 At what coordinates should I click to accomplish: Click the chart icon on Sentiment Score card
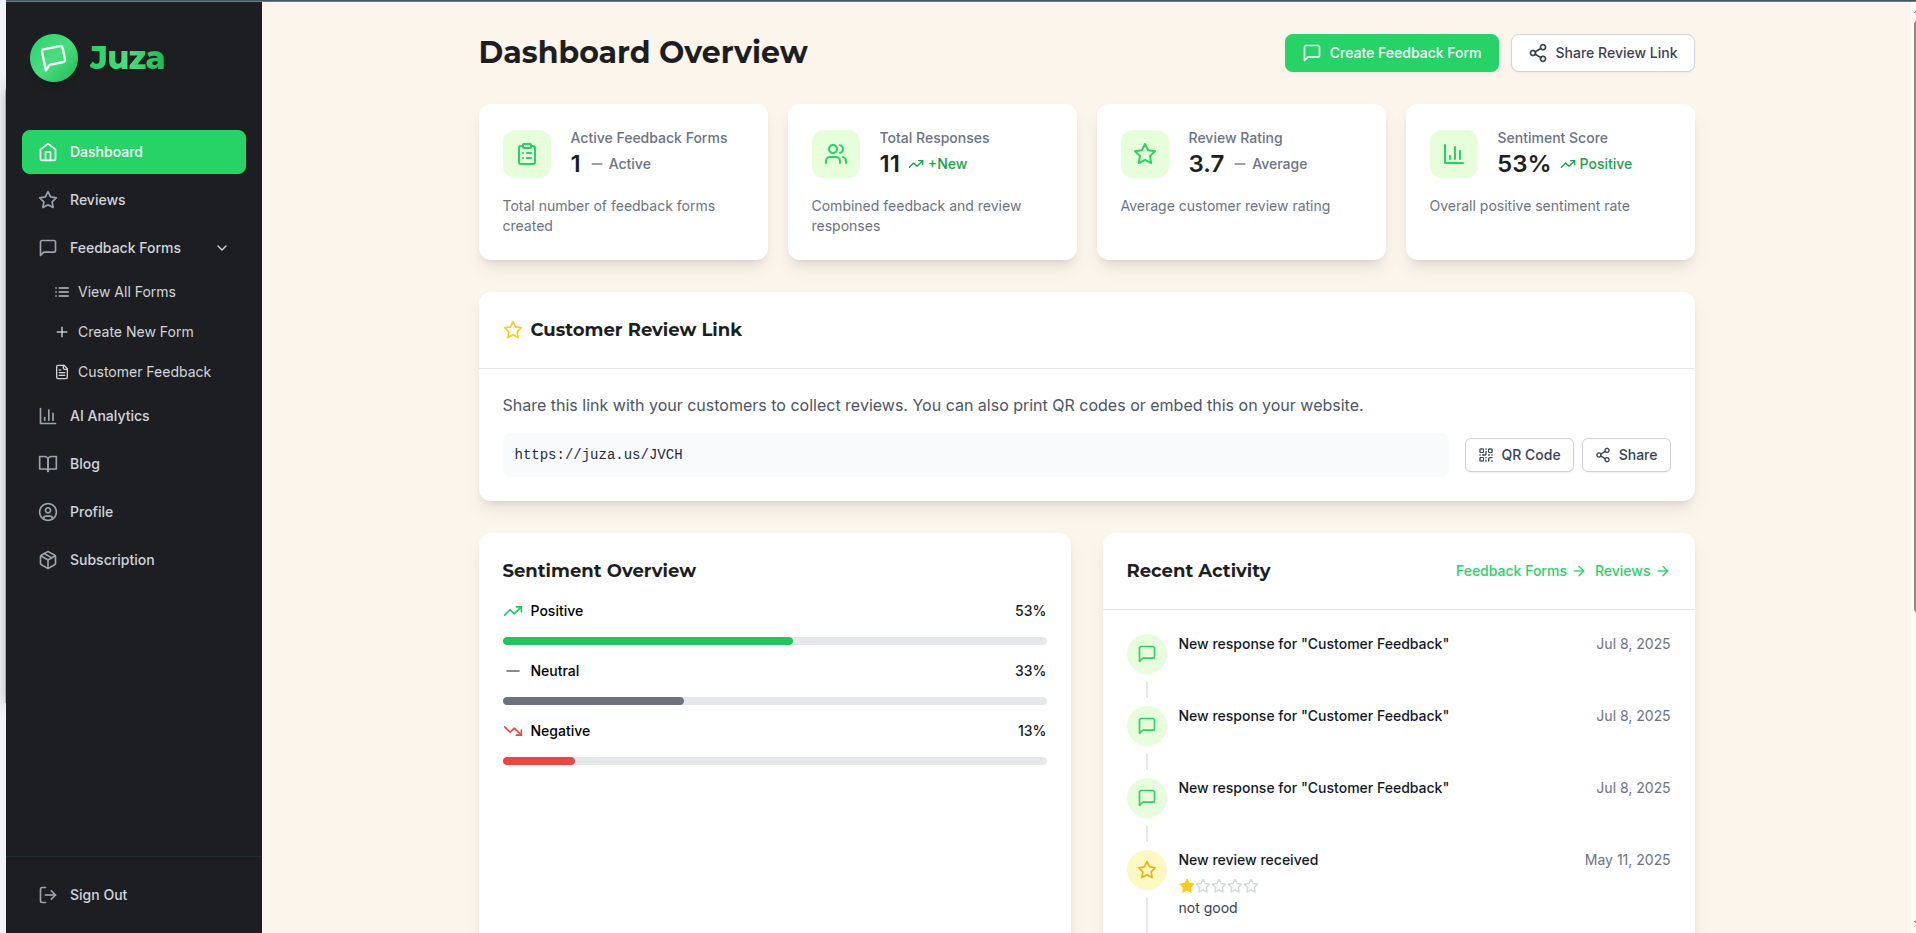1454,154
